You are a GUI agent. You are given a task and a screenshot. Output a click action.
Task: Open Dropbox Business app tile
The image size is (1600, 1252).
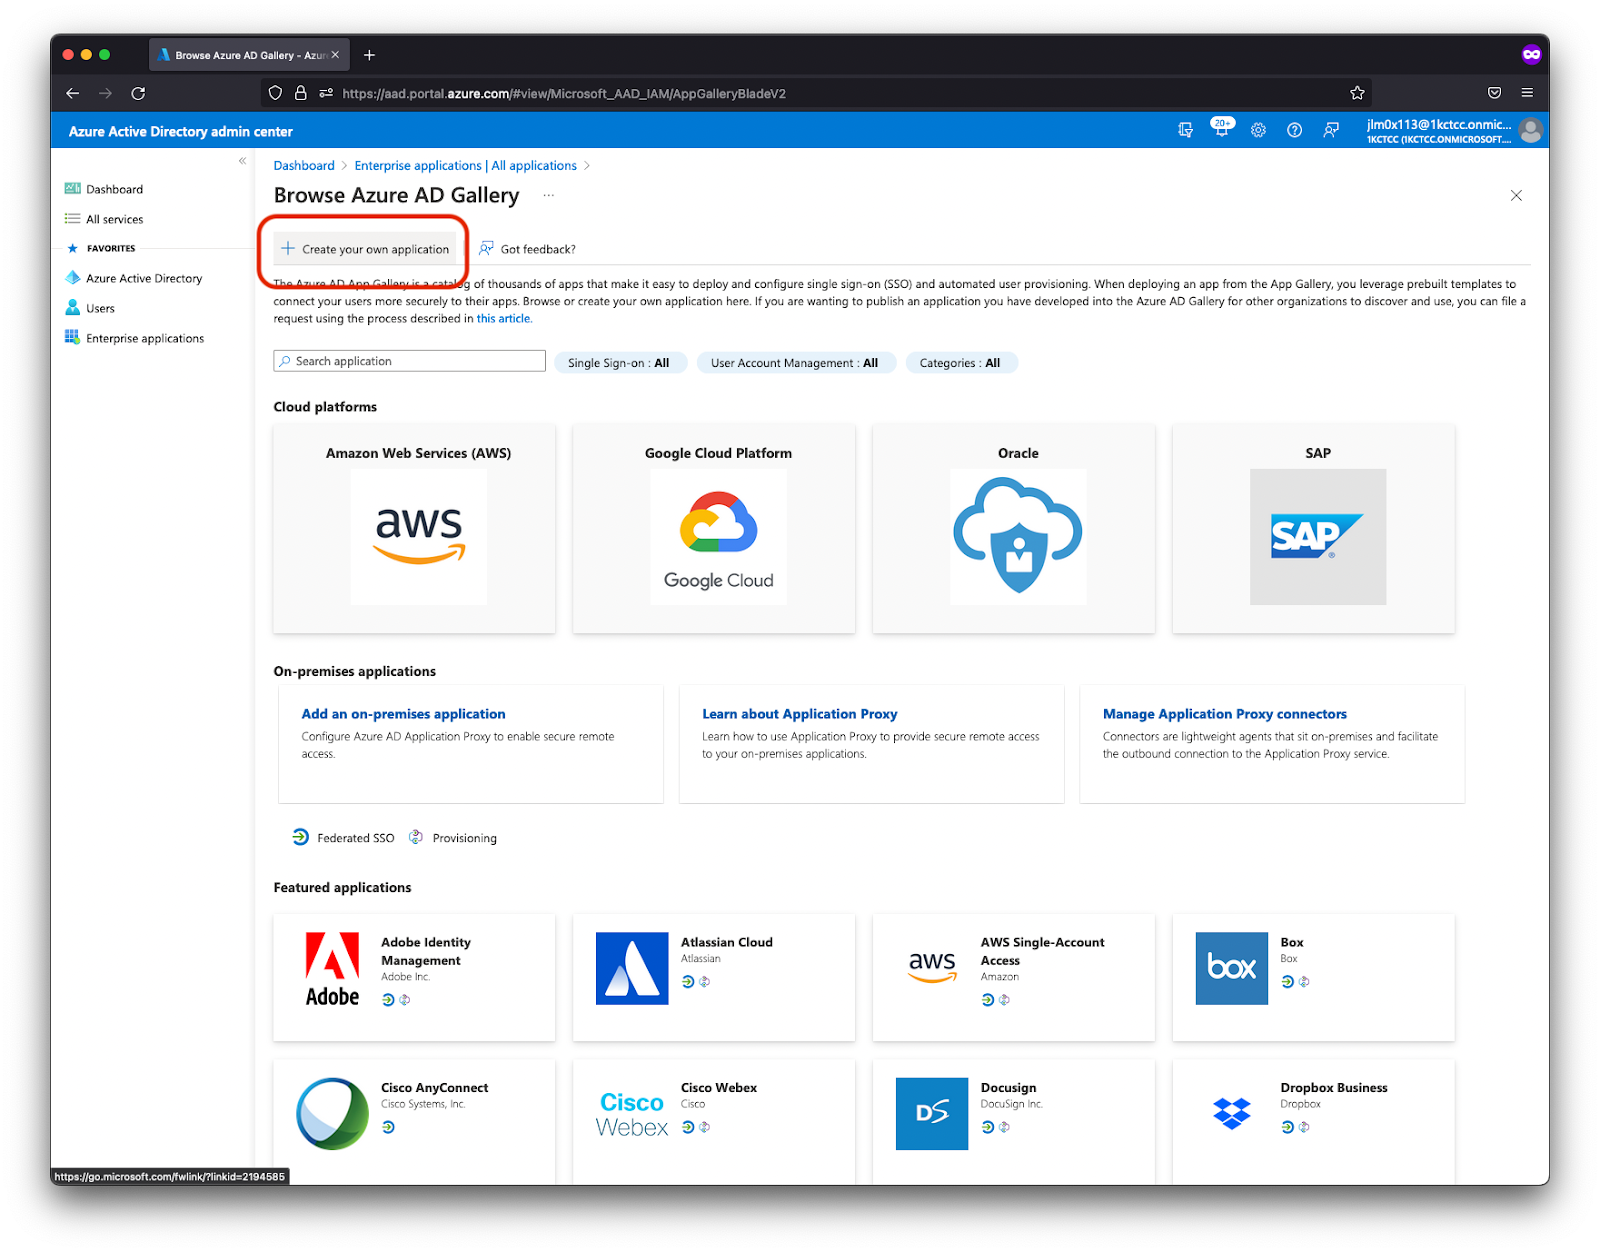pyautogui.click(x=1314, y=1122)
